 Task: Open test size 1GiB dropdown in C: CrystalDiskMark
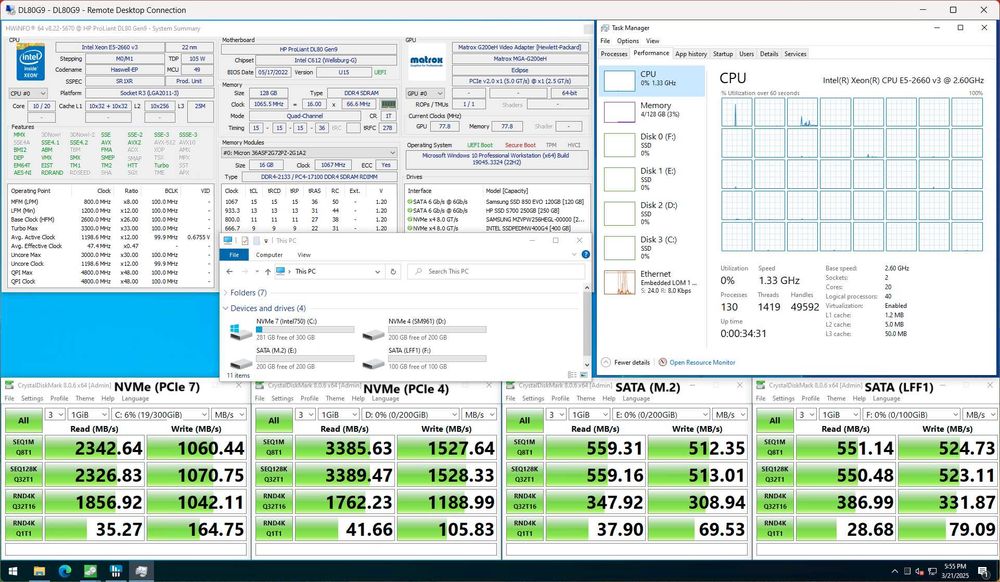[x=88, y=414]
